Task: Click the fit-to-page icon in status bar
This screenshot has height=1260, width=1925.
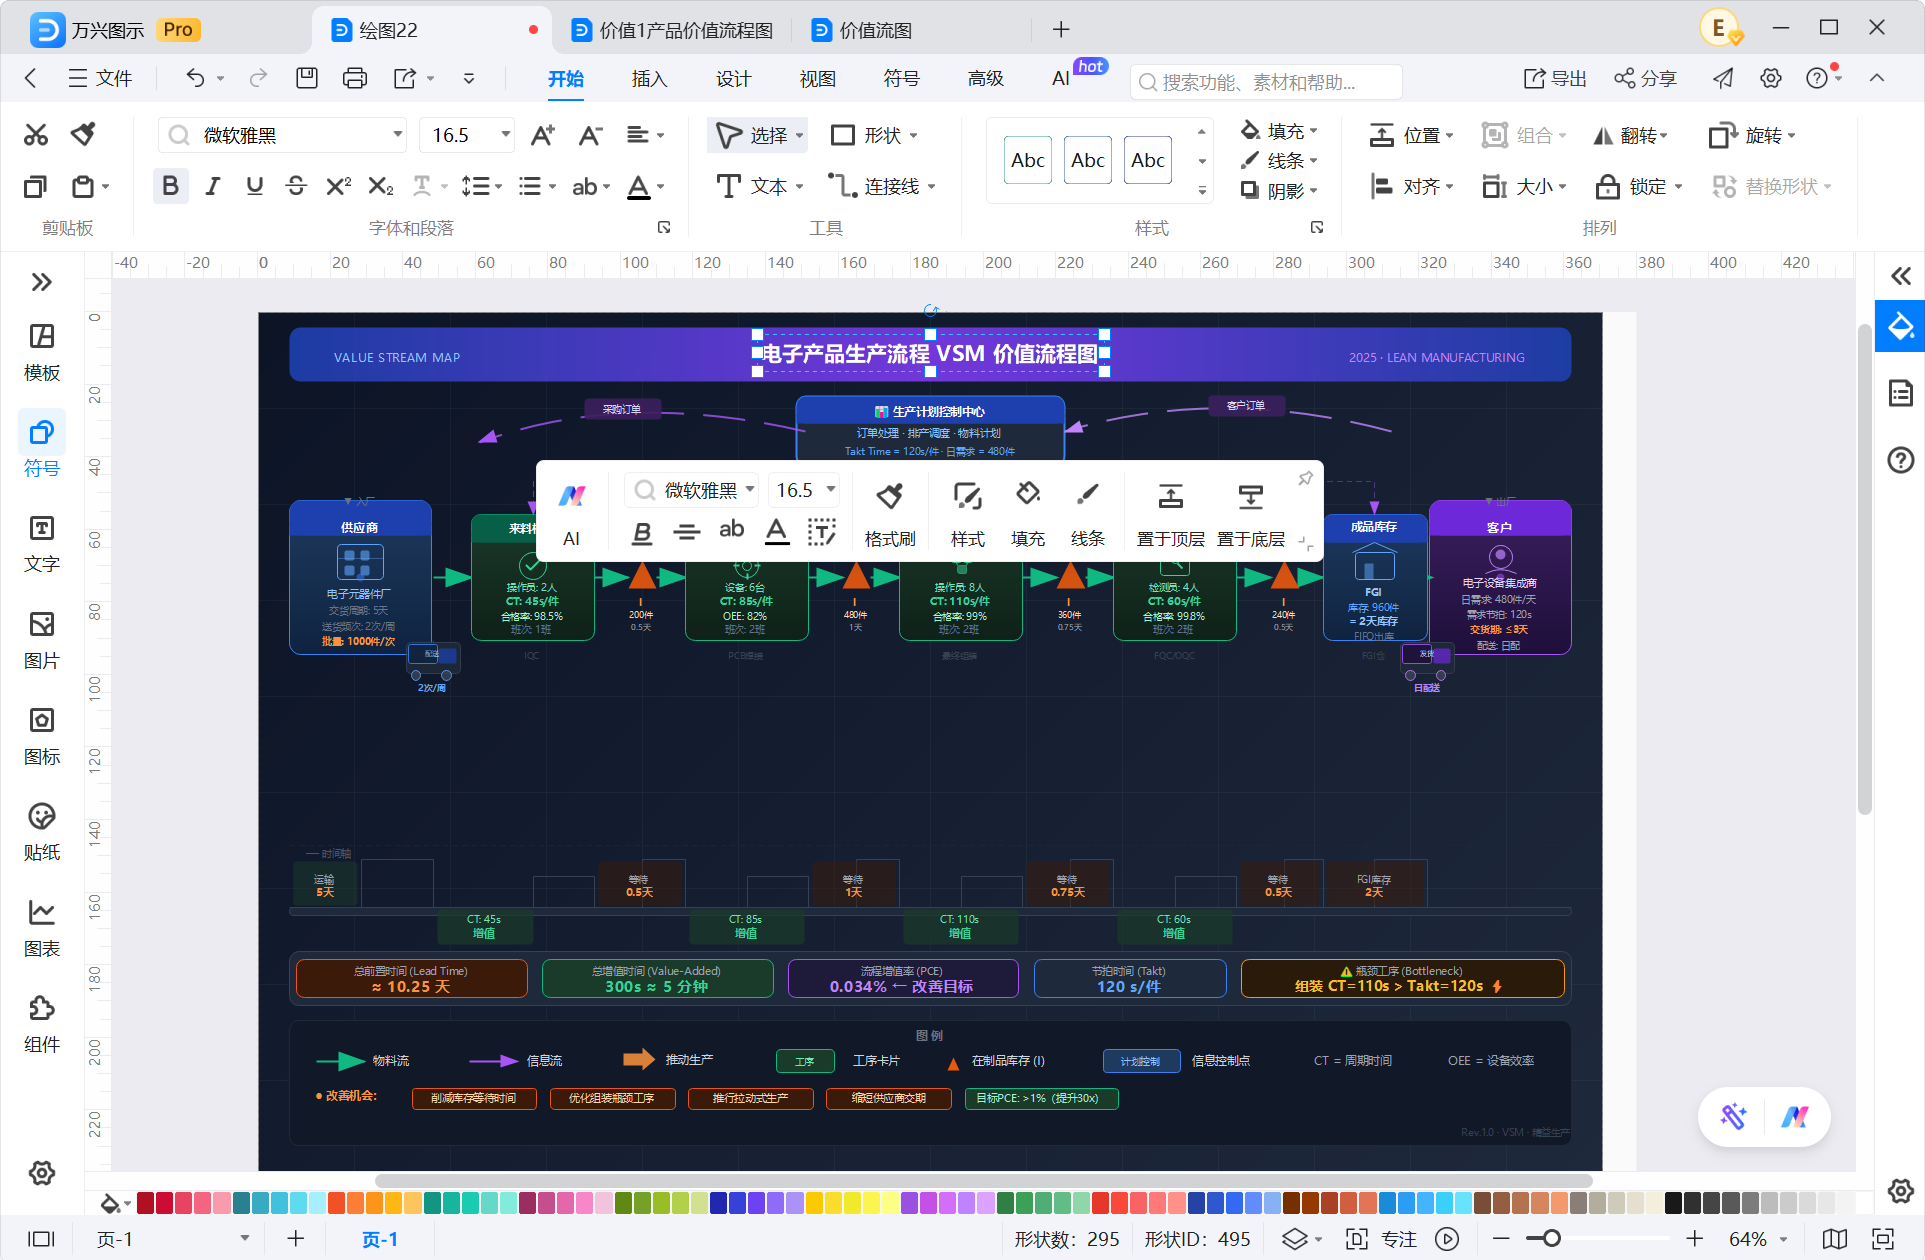Action: 1883,1239
